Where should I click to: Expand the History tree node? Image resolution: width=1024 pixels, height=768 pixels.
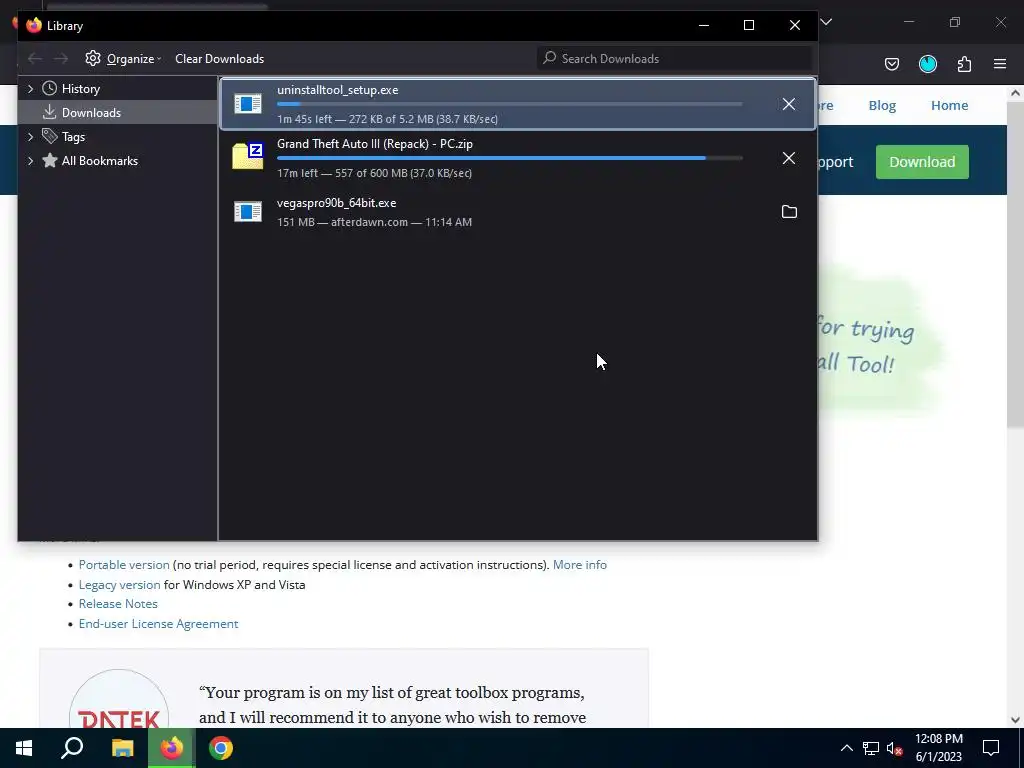(30, 88)
